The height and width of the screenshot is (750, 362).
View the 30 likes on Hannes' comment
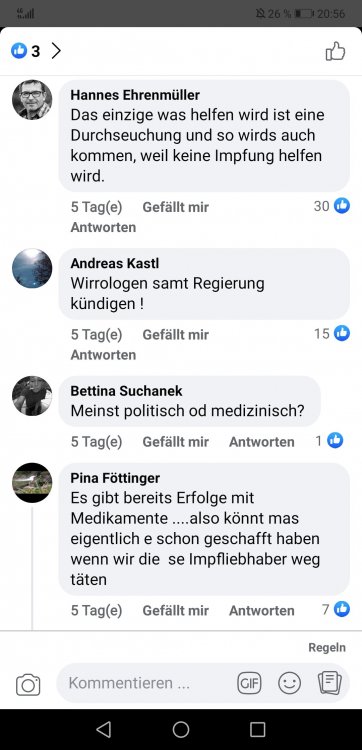(x=332, y=206)
